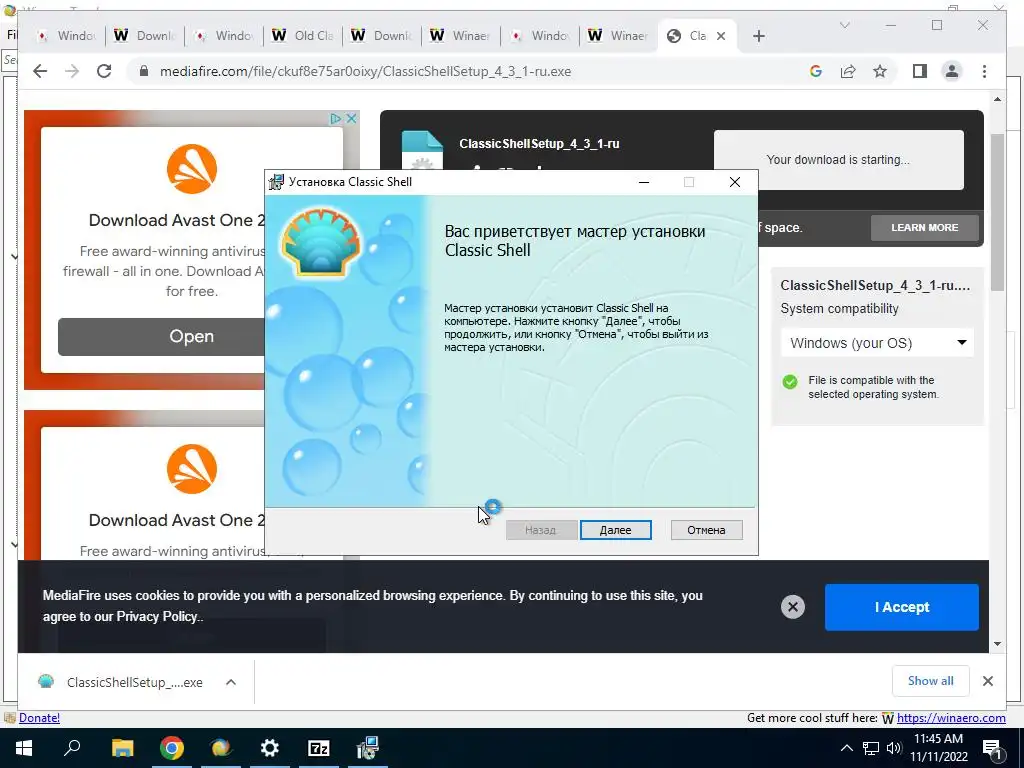Click 7-Zip icon in taskbar
Screen dimensions: 1024x768
coord(319,748)
